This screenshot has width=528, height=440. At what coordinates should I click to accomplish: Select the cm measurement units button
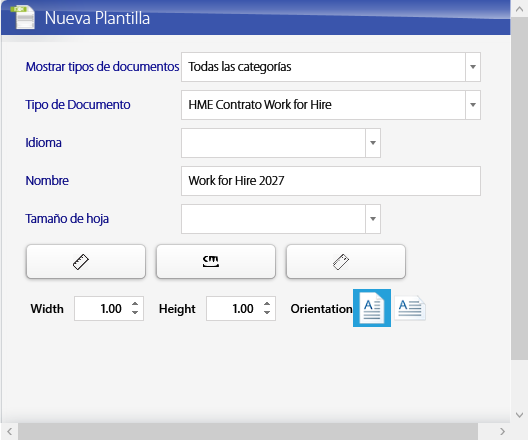coord(216,262)
